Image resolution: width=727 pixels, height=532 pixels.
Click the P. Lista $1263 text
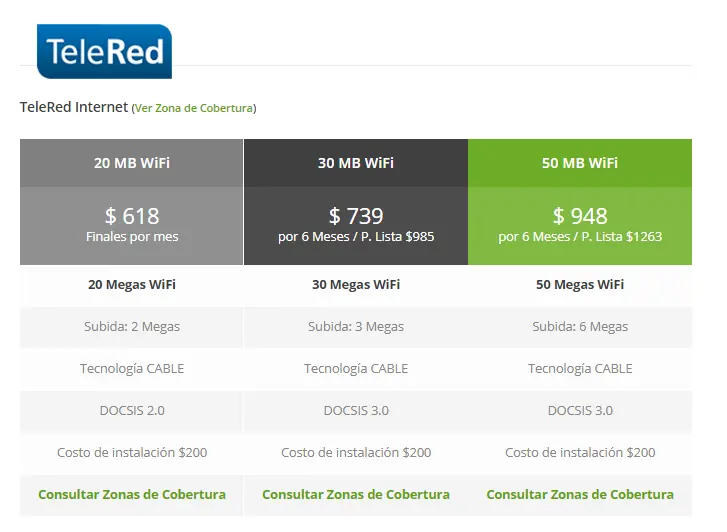pyautogui.click(x=621, y=237)
